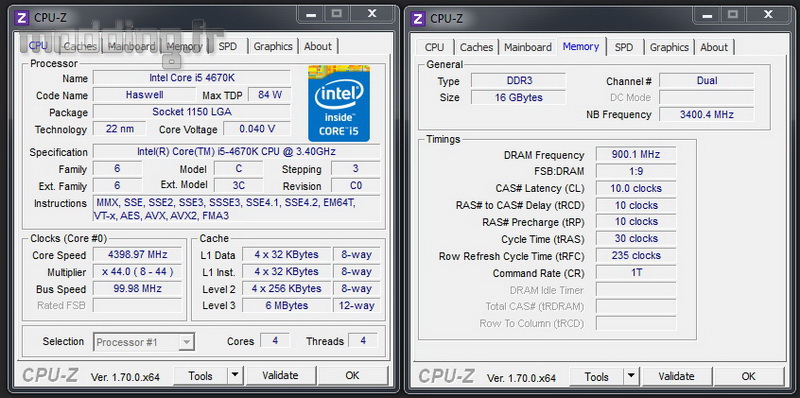The width and height of the screenshot is (800, 398).
Task: Click the Level 3 value 6 MBytes
Action: [286, 306]
